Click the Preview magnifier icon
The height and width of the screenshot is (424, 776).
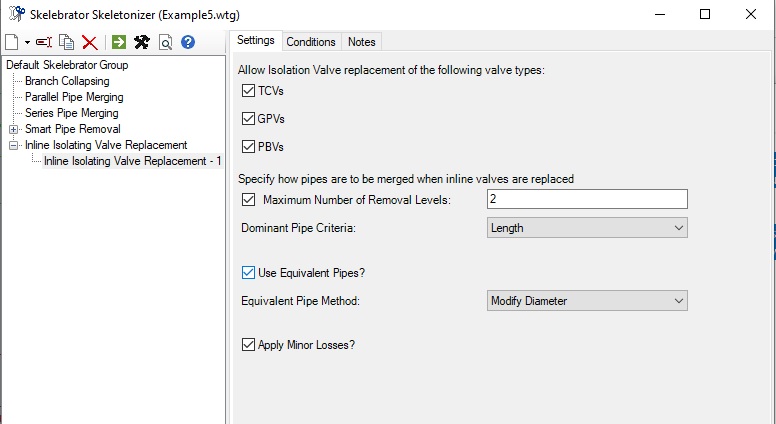[x=165, y=42]
